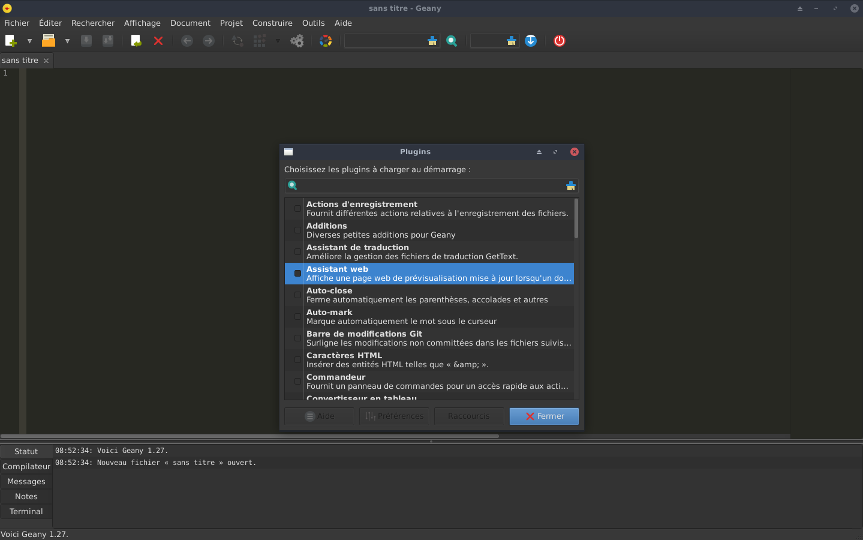Open the new-file template dropdown arrow
The height and width of the screenshot is (540, 863).
(x=29, y=41)
